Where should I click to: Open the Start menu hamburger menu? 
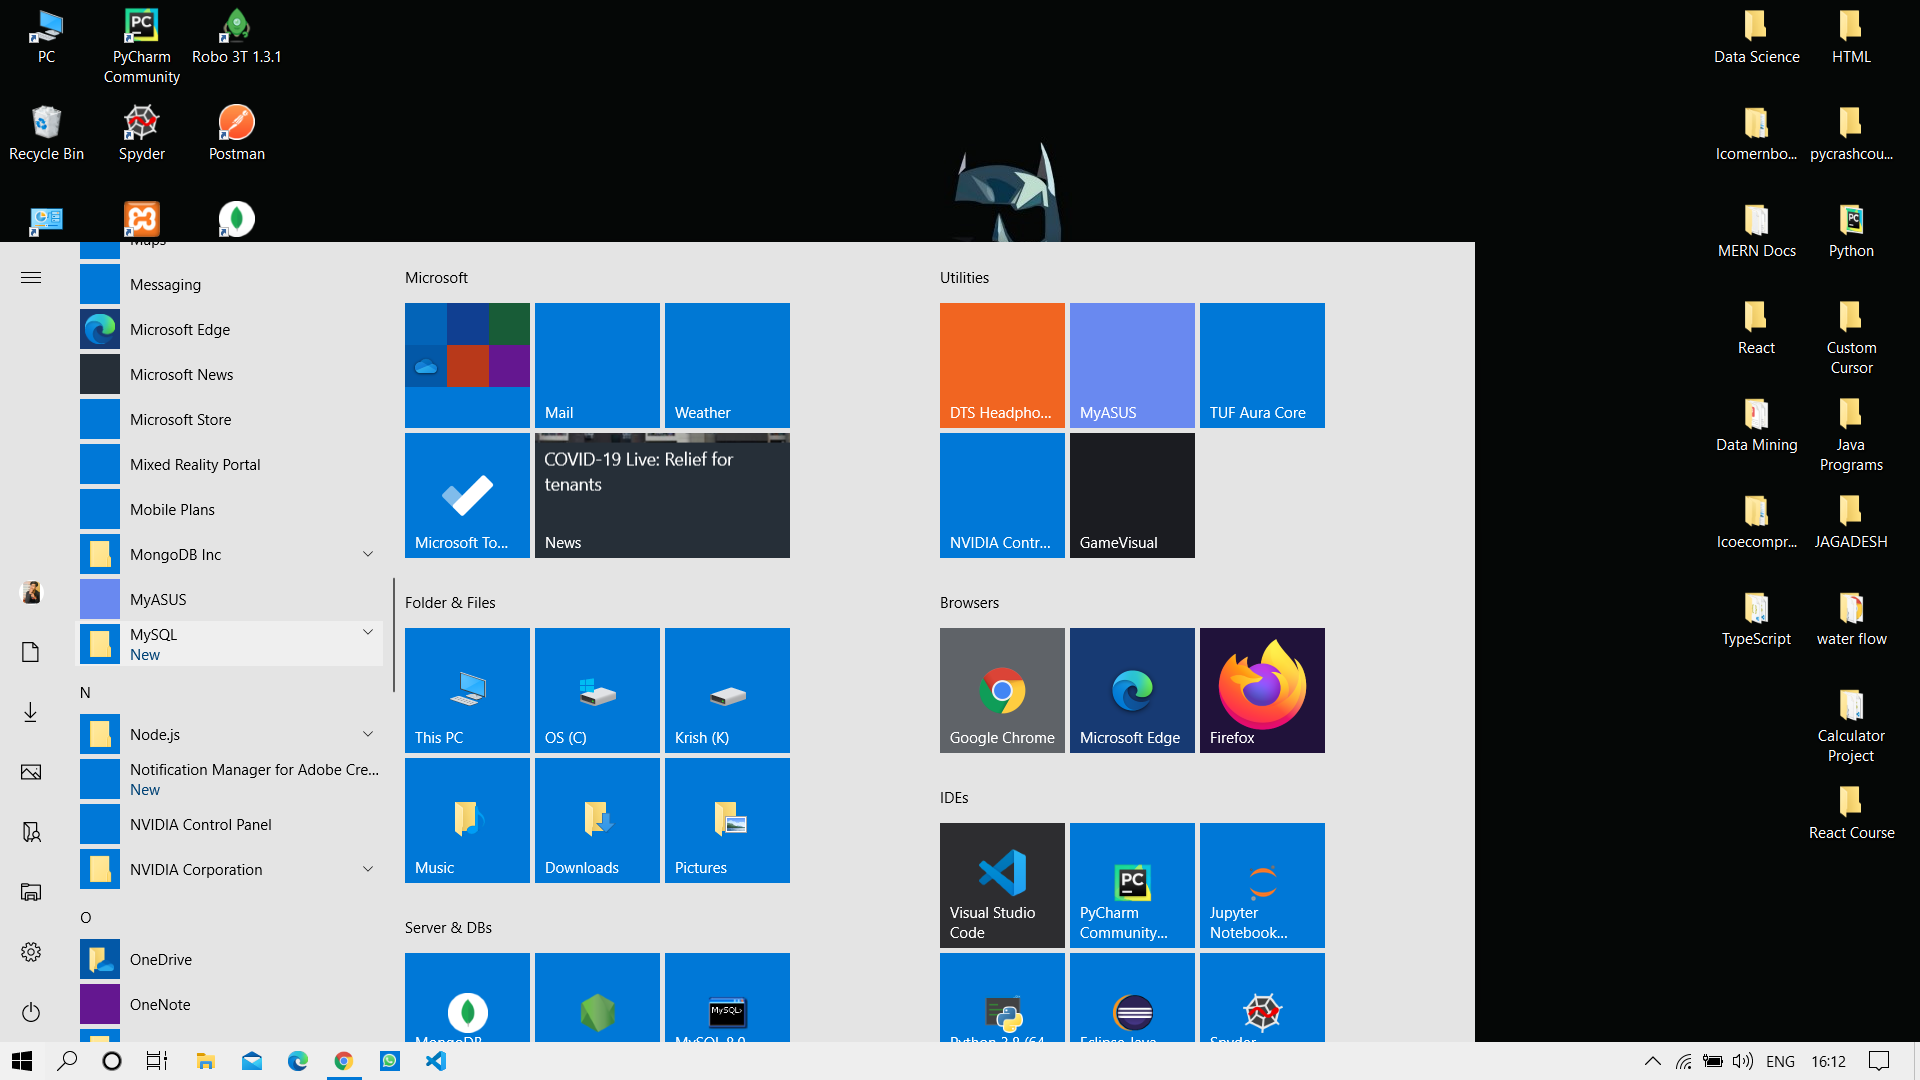click(x=30, y=277)
